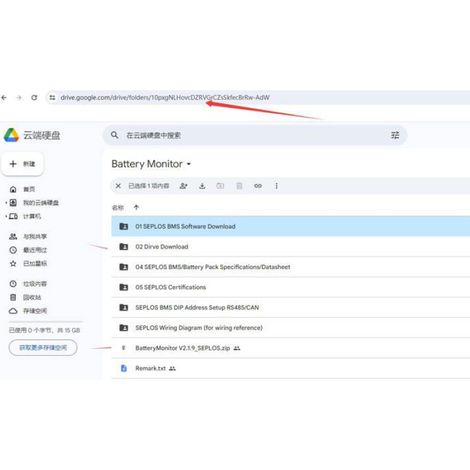Download the selected item using toolbar icon
The height and width of the screenshot is (470, 470).
[202, 186]
